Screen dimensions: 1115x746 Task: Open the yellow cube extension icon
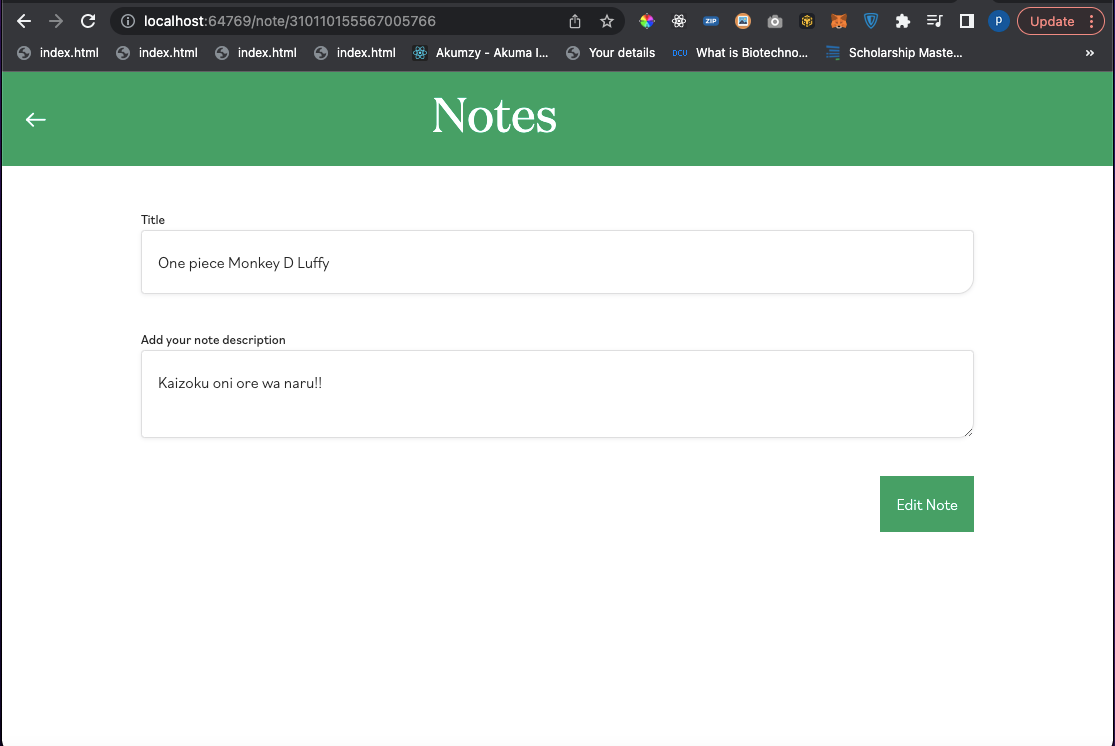pos(806,21)
